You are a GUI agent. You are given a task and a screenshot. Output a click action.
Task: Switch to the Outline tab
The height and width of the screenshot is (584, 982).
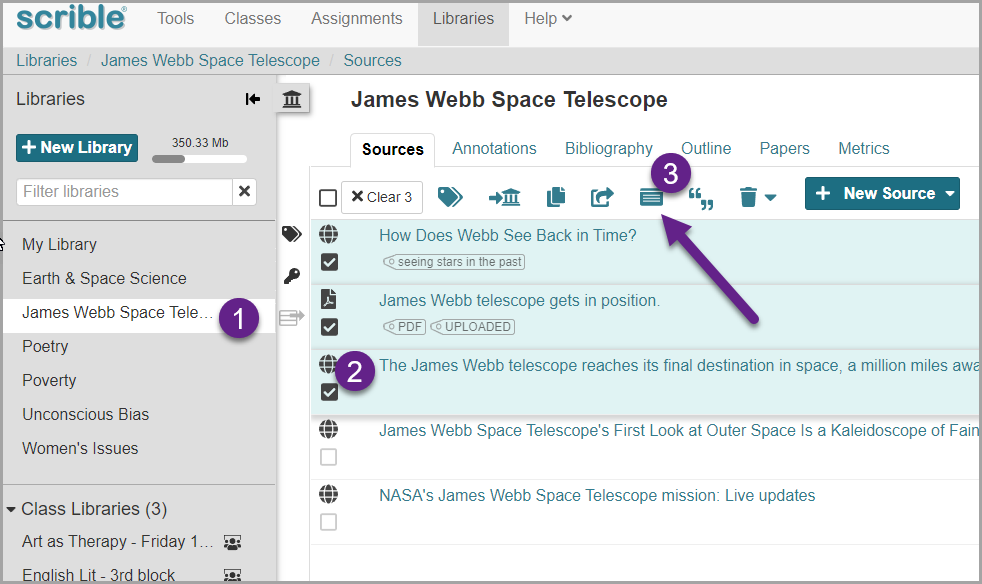pos(706,149)
